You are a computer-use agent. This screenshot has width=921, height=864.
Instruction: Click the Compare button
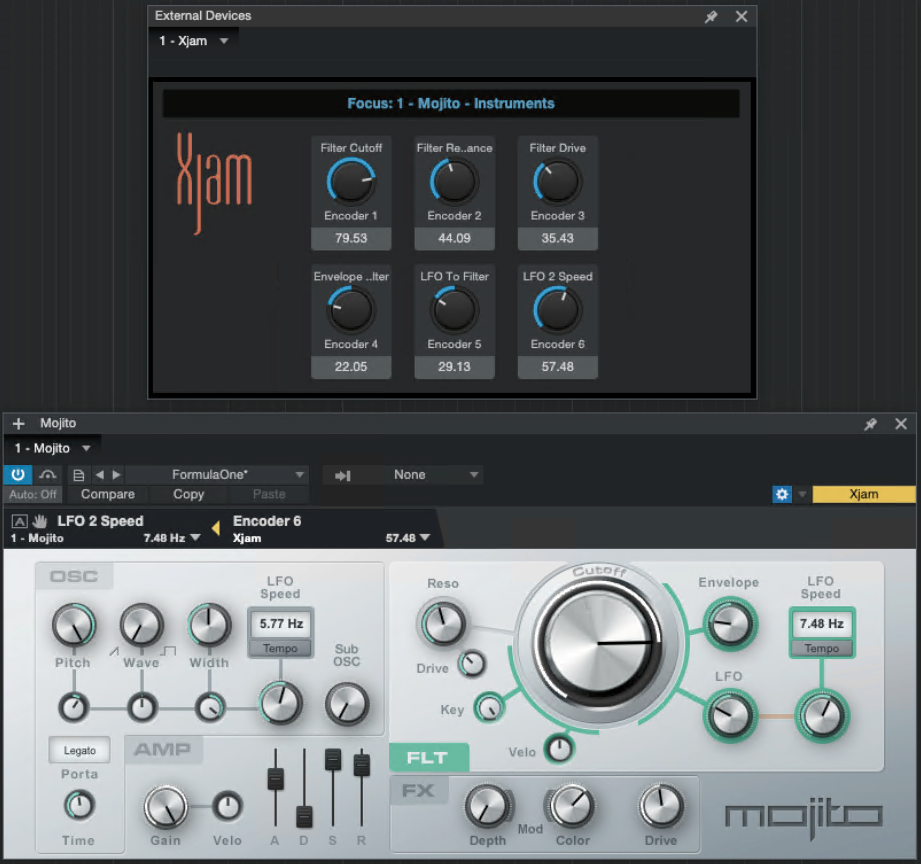click(107, 495)
